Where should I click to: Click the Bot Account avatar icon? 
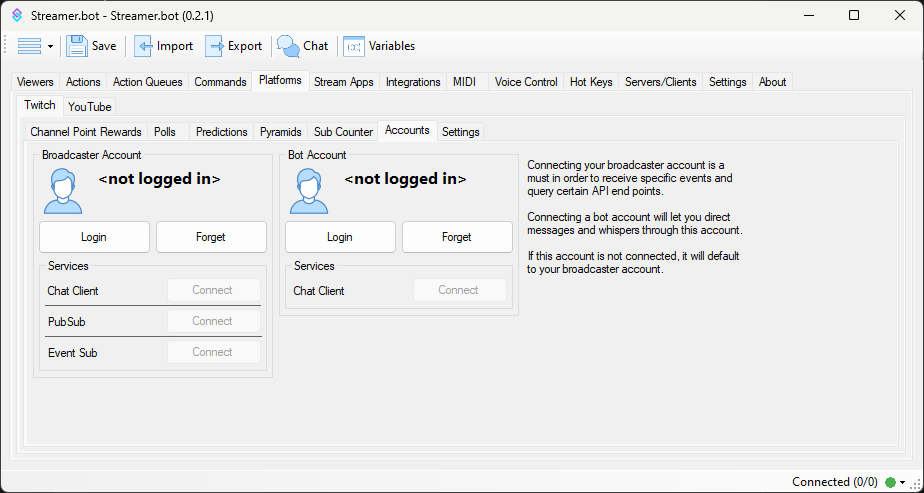(x=309, y=191)
